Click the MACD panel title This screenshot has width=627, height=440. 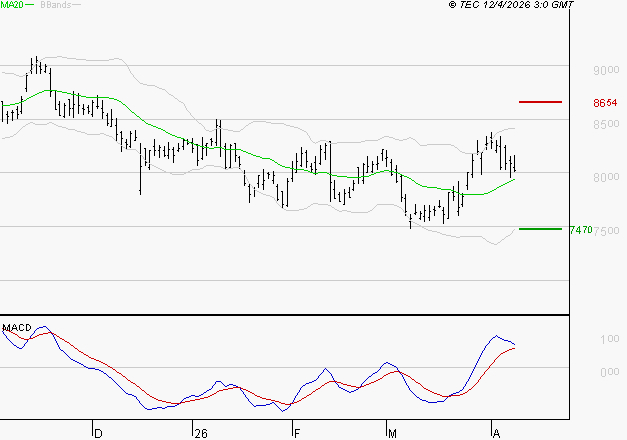tap(17, 328)
